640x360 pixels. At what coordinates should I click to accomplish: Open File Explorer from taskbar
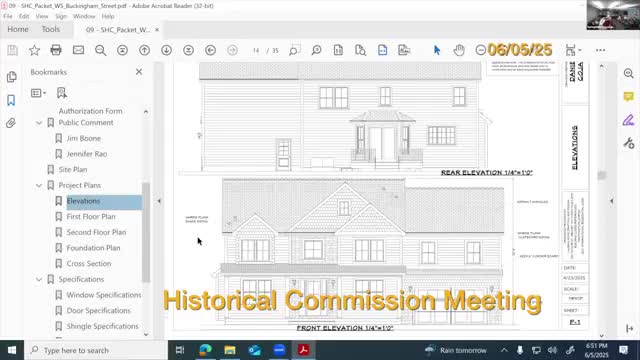point(230,350)
